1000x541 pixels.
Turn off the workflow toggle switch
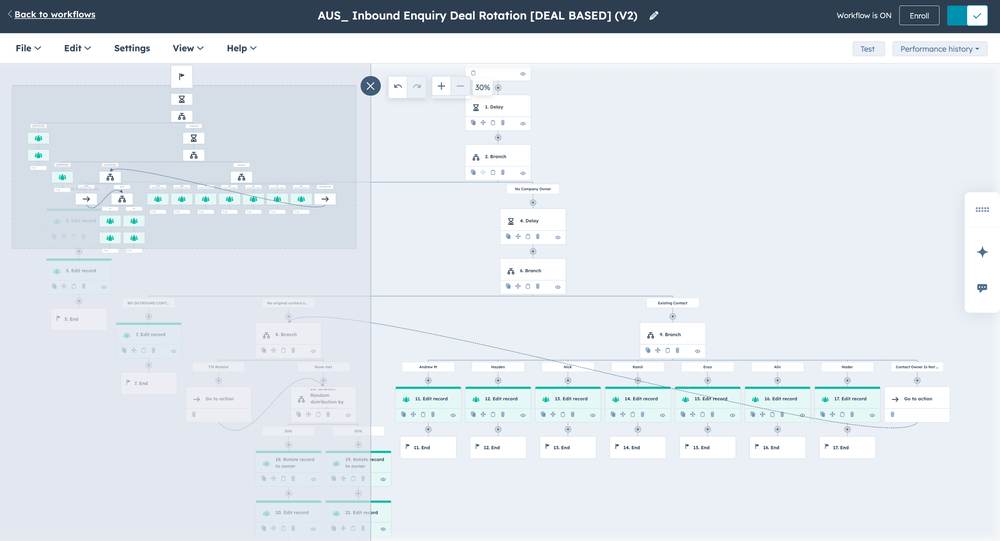pos(967,15)
